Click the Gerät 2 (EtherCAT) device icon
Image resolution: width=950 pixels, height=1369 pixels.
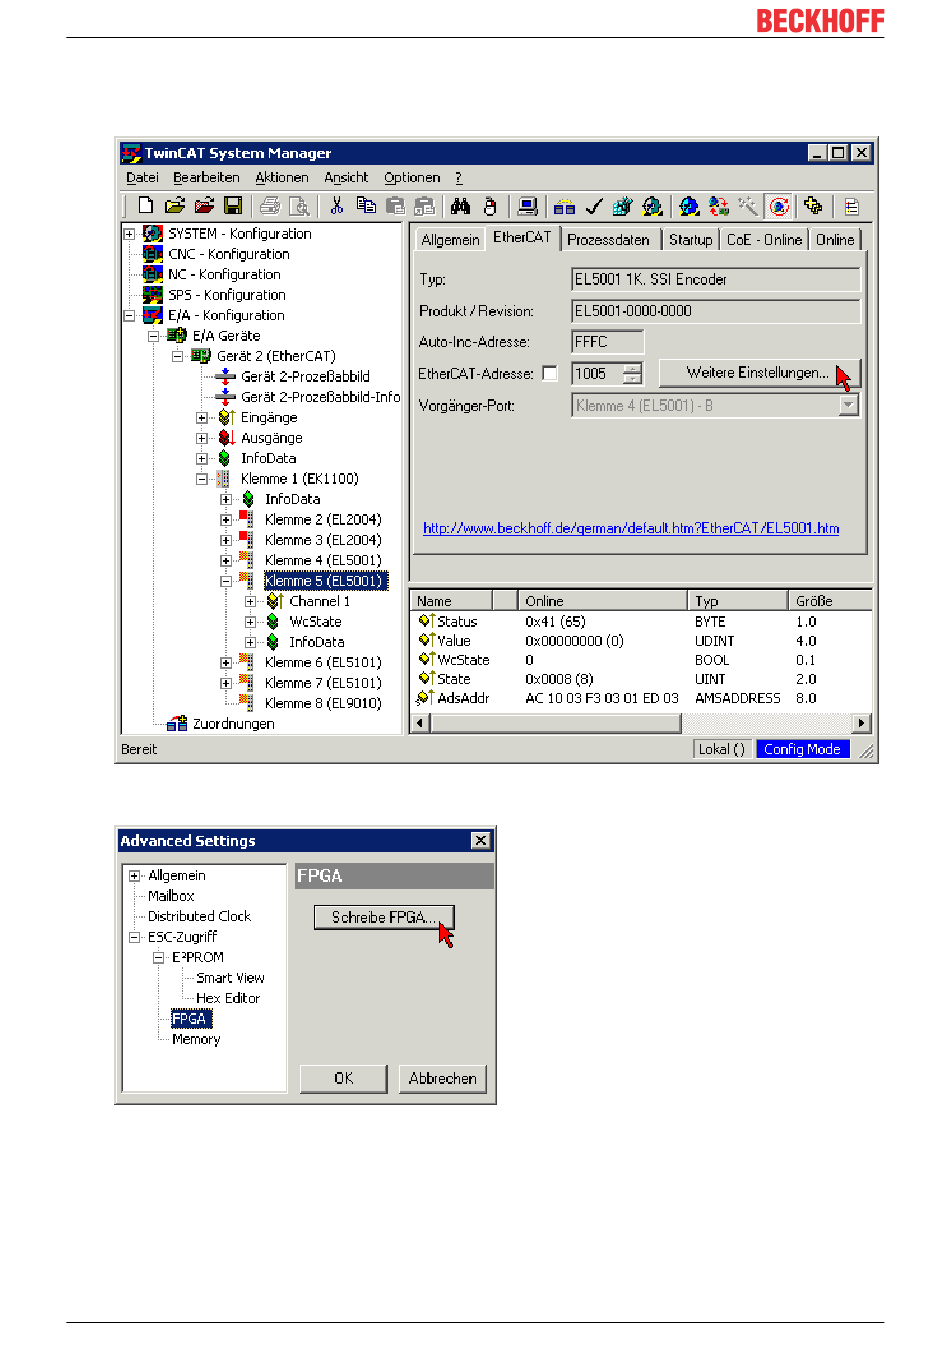(201, 356)
